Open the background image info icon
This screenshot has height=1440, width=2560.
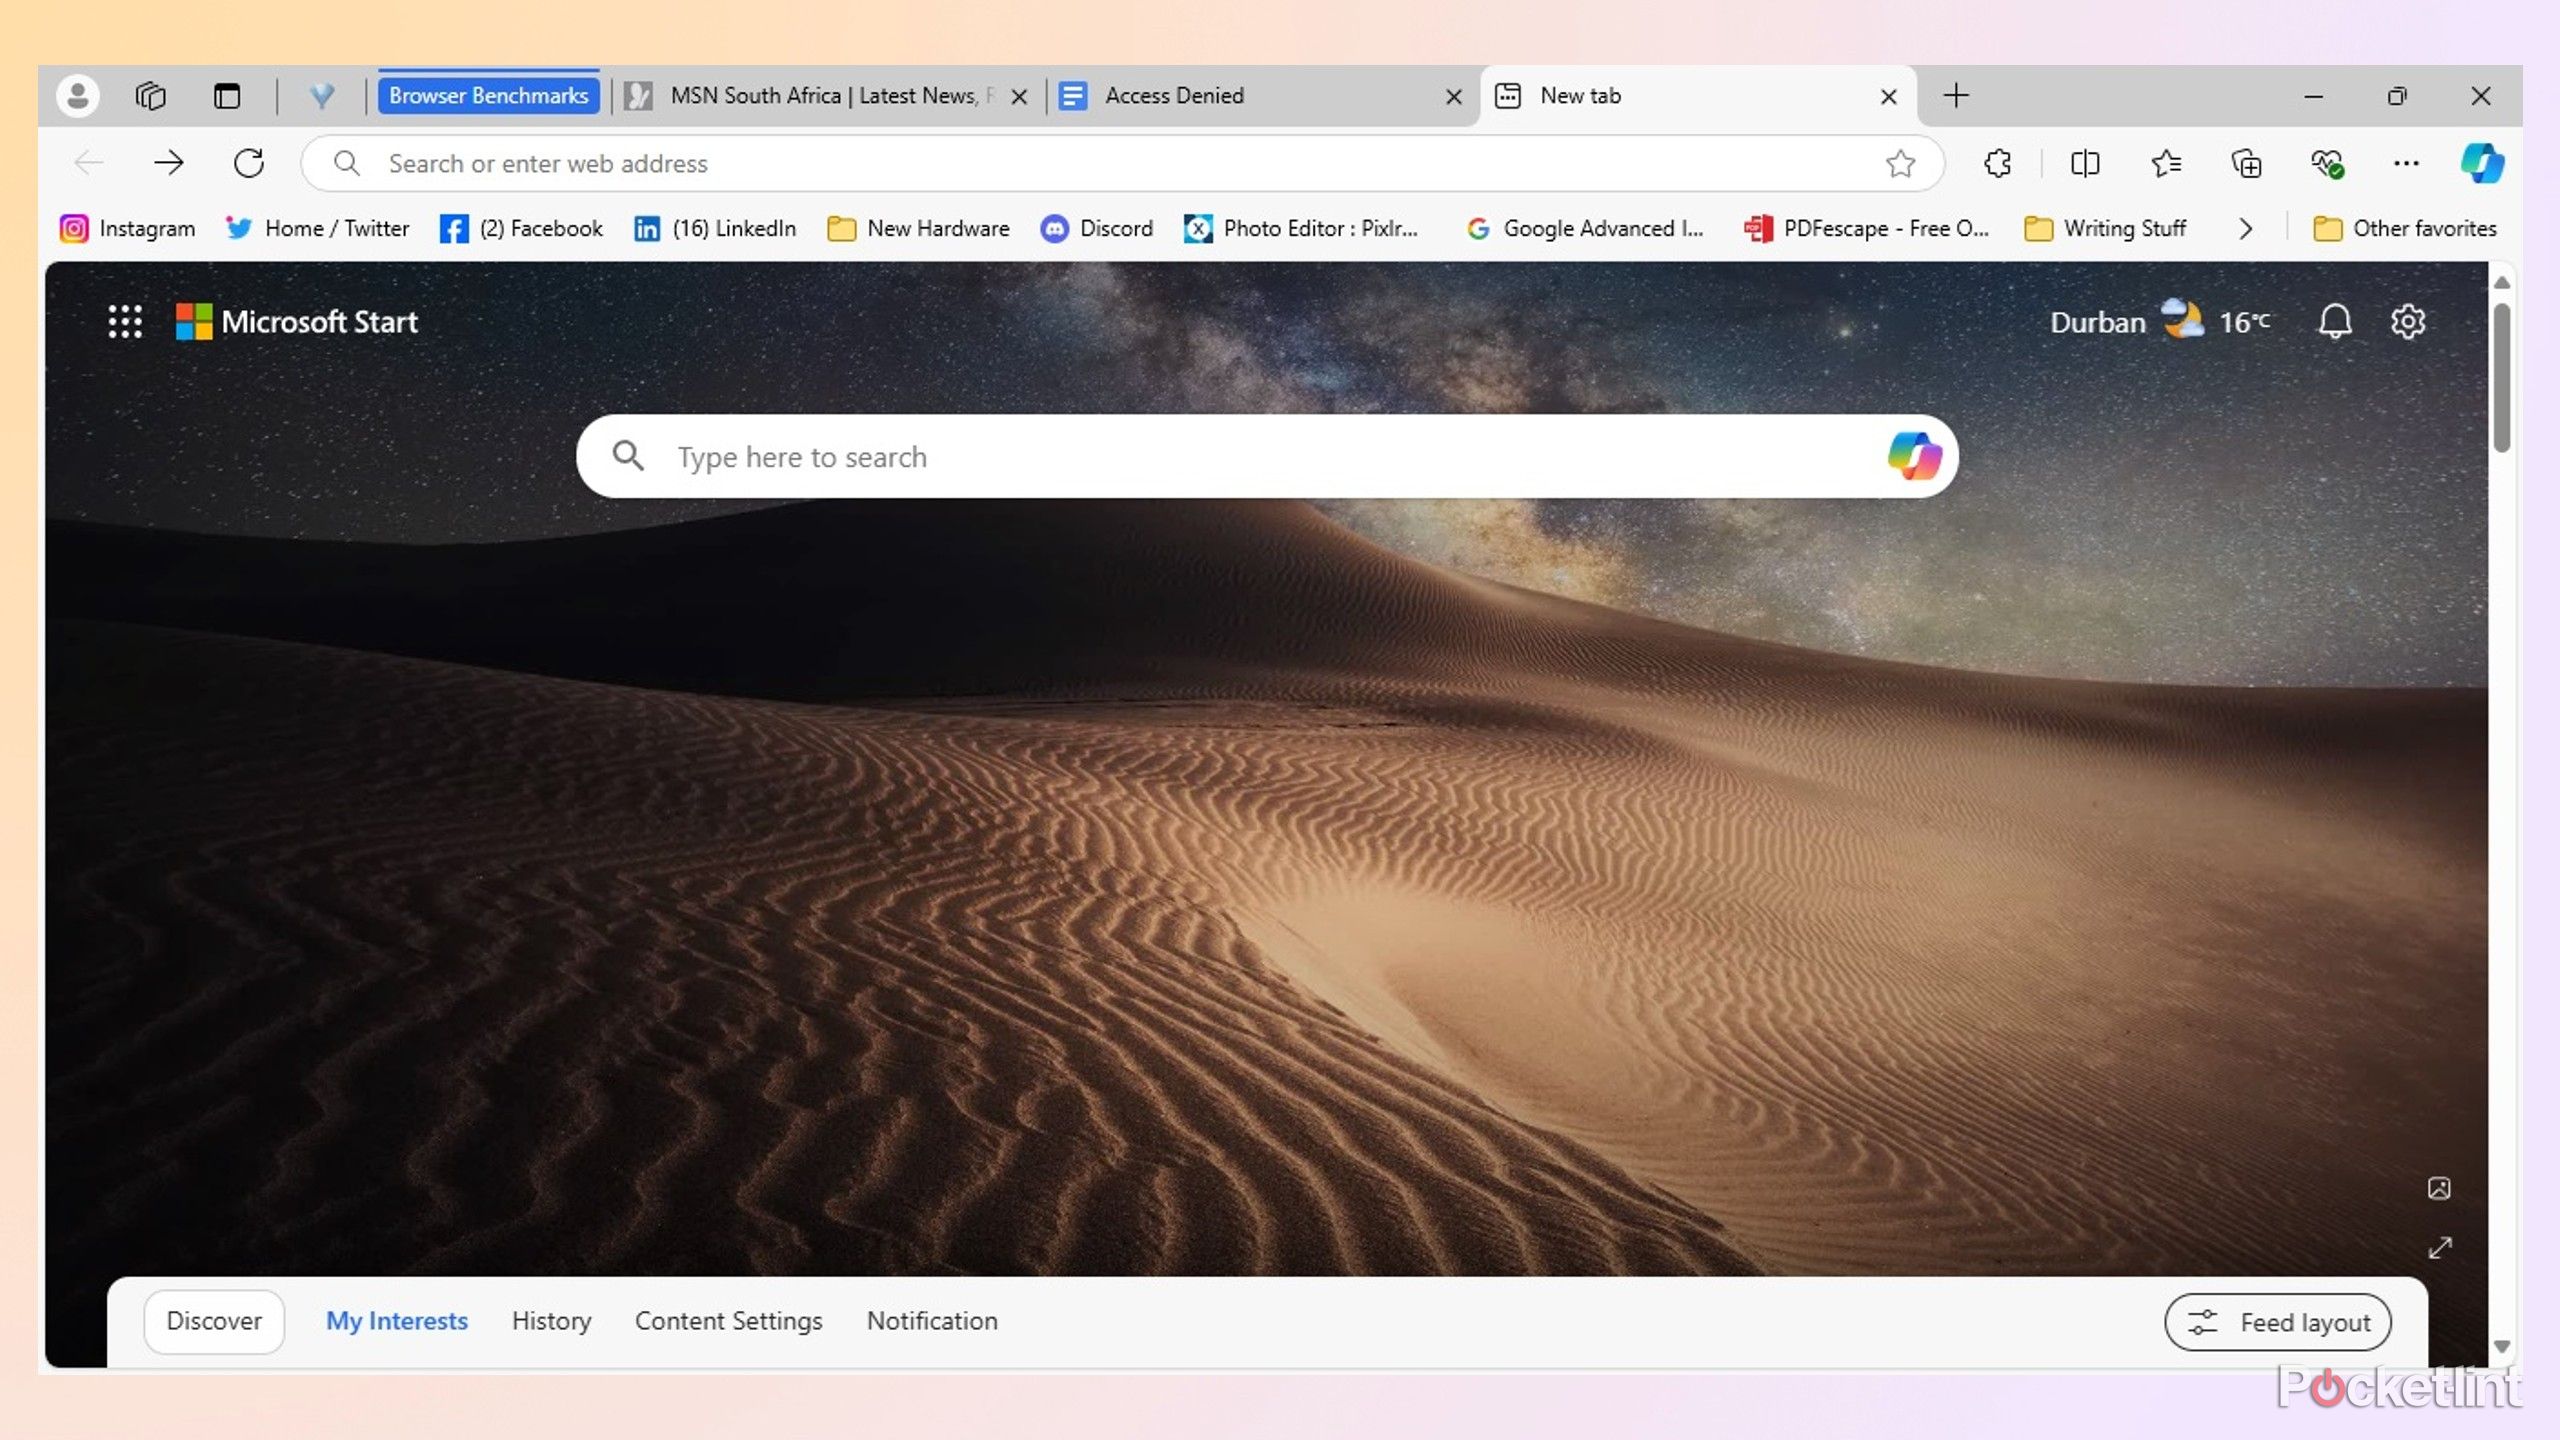pos(2439,1188)
